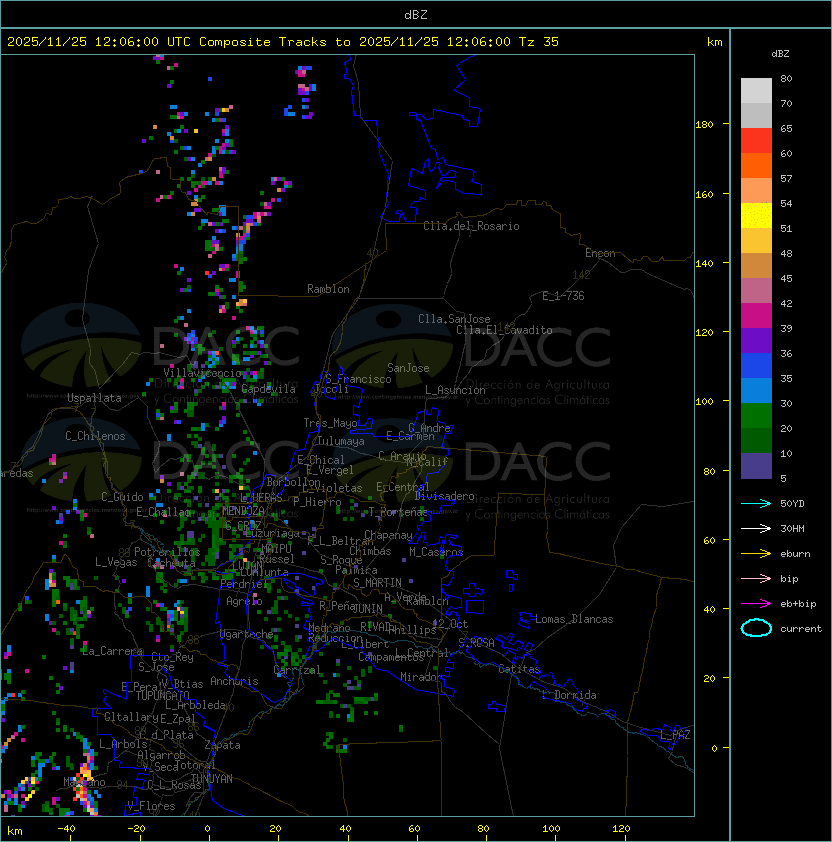Pick the bright yellow dBZ scale swatch
Screen dimensions: 832x842
(x=756, y=216)
